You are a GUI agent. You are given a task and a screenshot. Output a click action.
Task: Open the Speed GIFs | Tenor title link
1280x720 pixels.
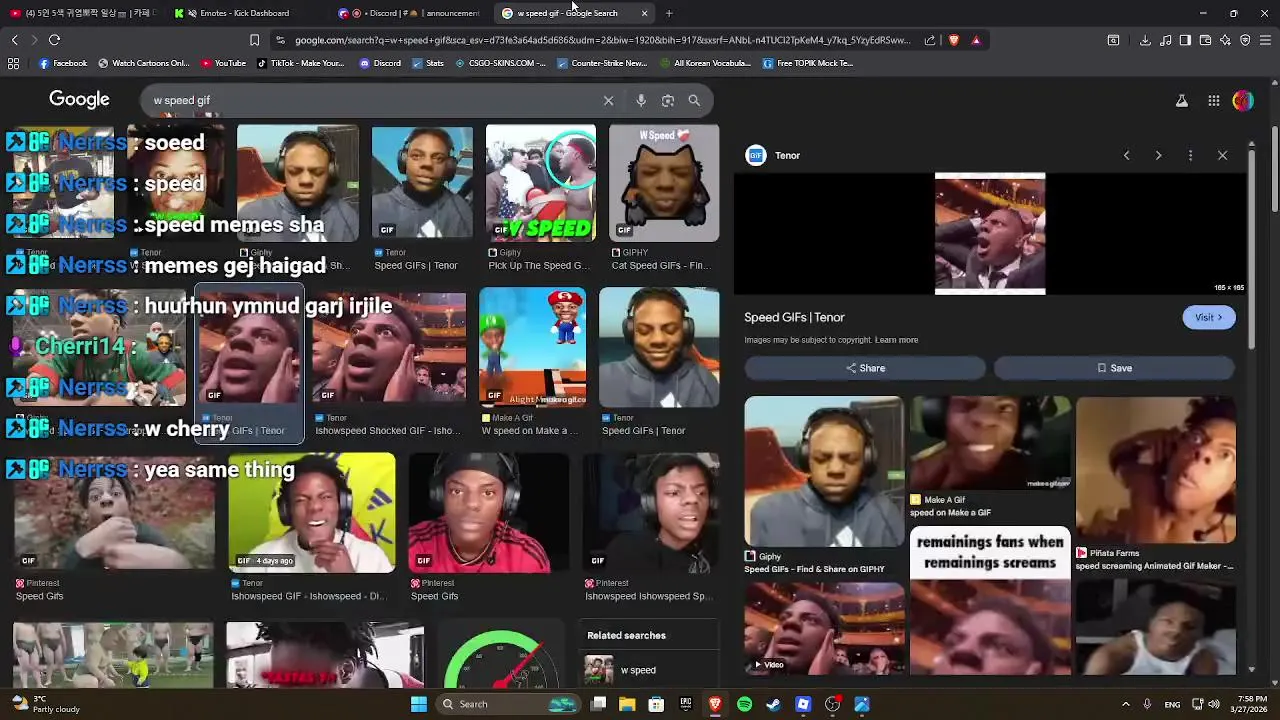[794, 317]
